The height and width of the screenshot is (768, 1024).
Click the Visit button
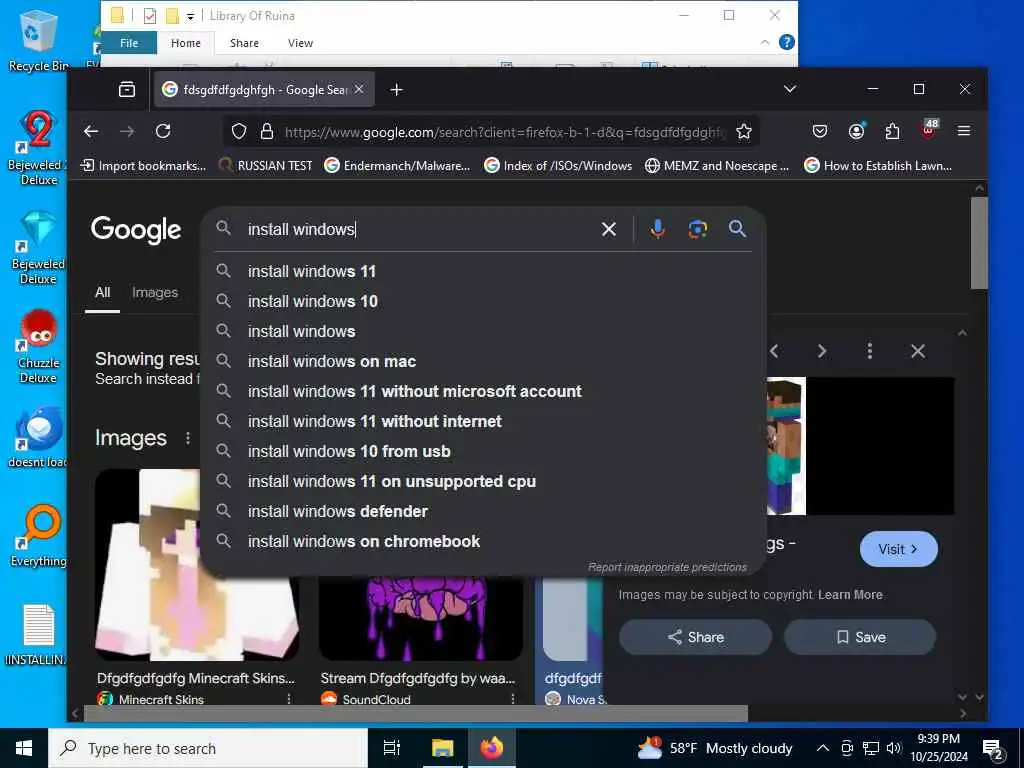899,549
